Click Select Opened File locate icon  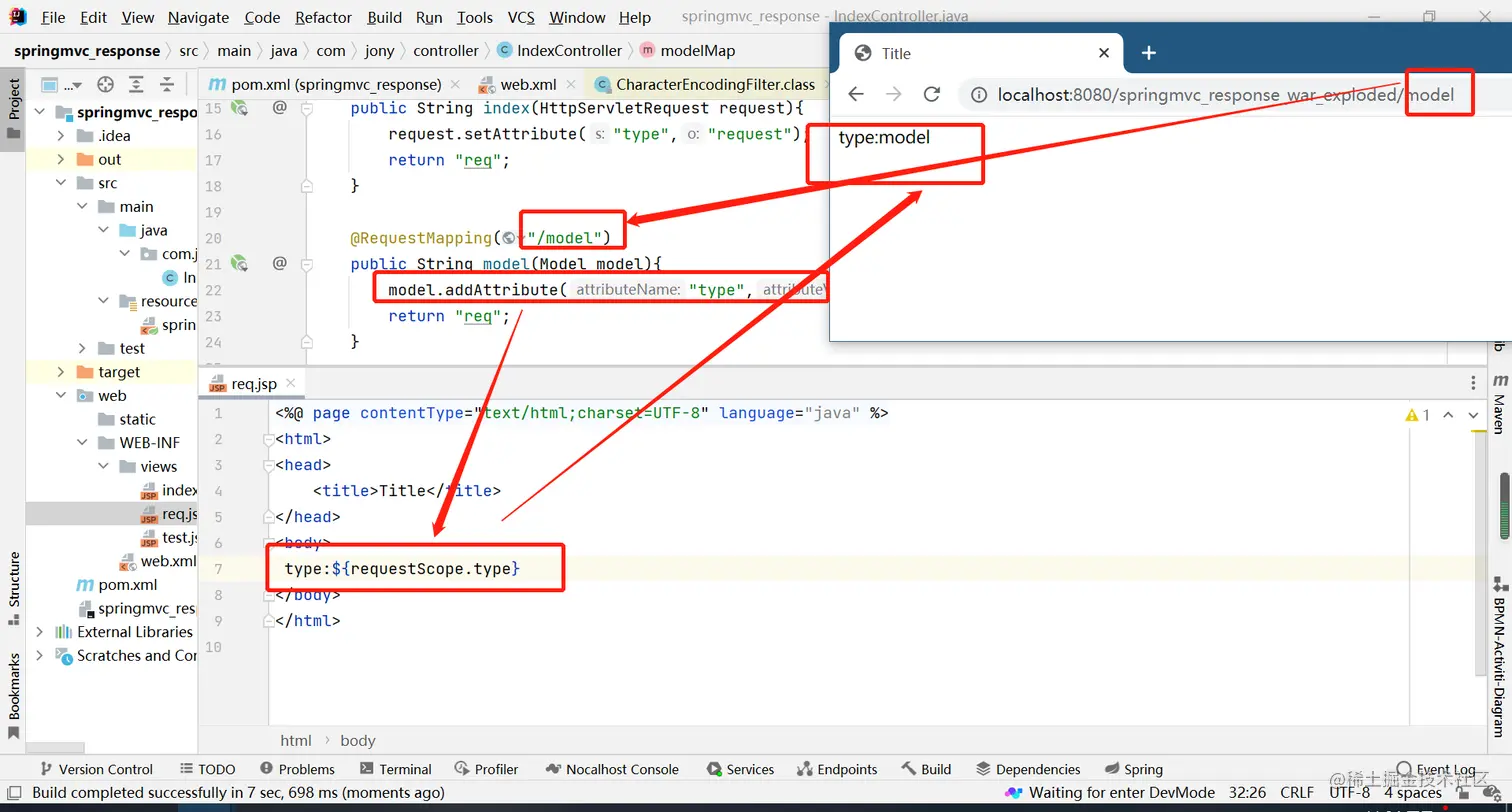coord(105,84)
